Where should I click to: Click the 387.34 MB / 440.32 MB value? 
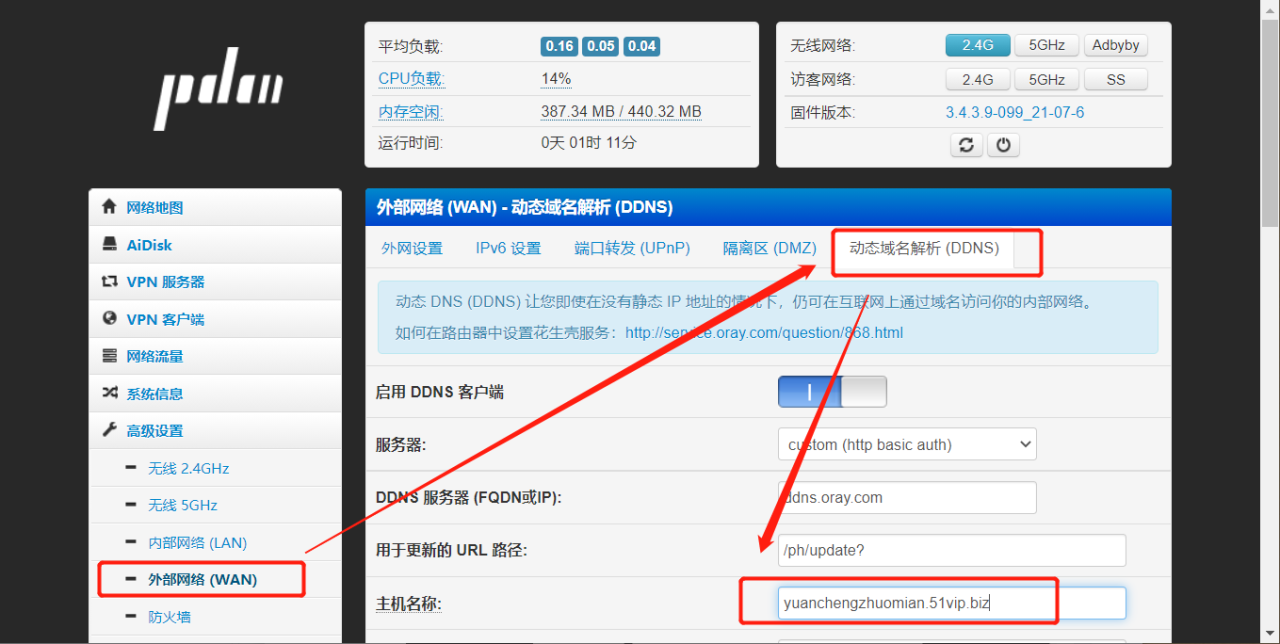click(621, 112)
